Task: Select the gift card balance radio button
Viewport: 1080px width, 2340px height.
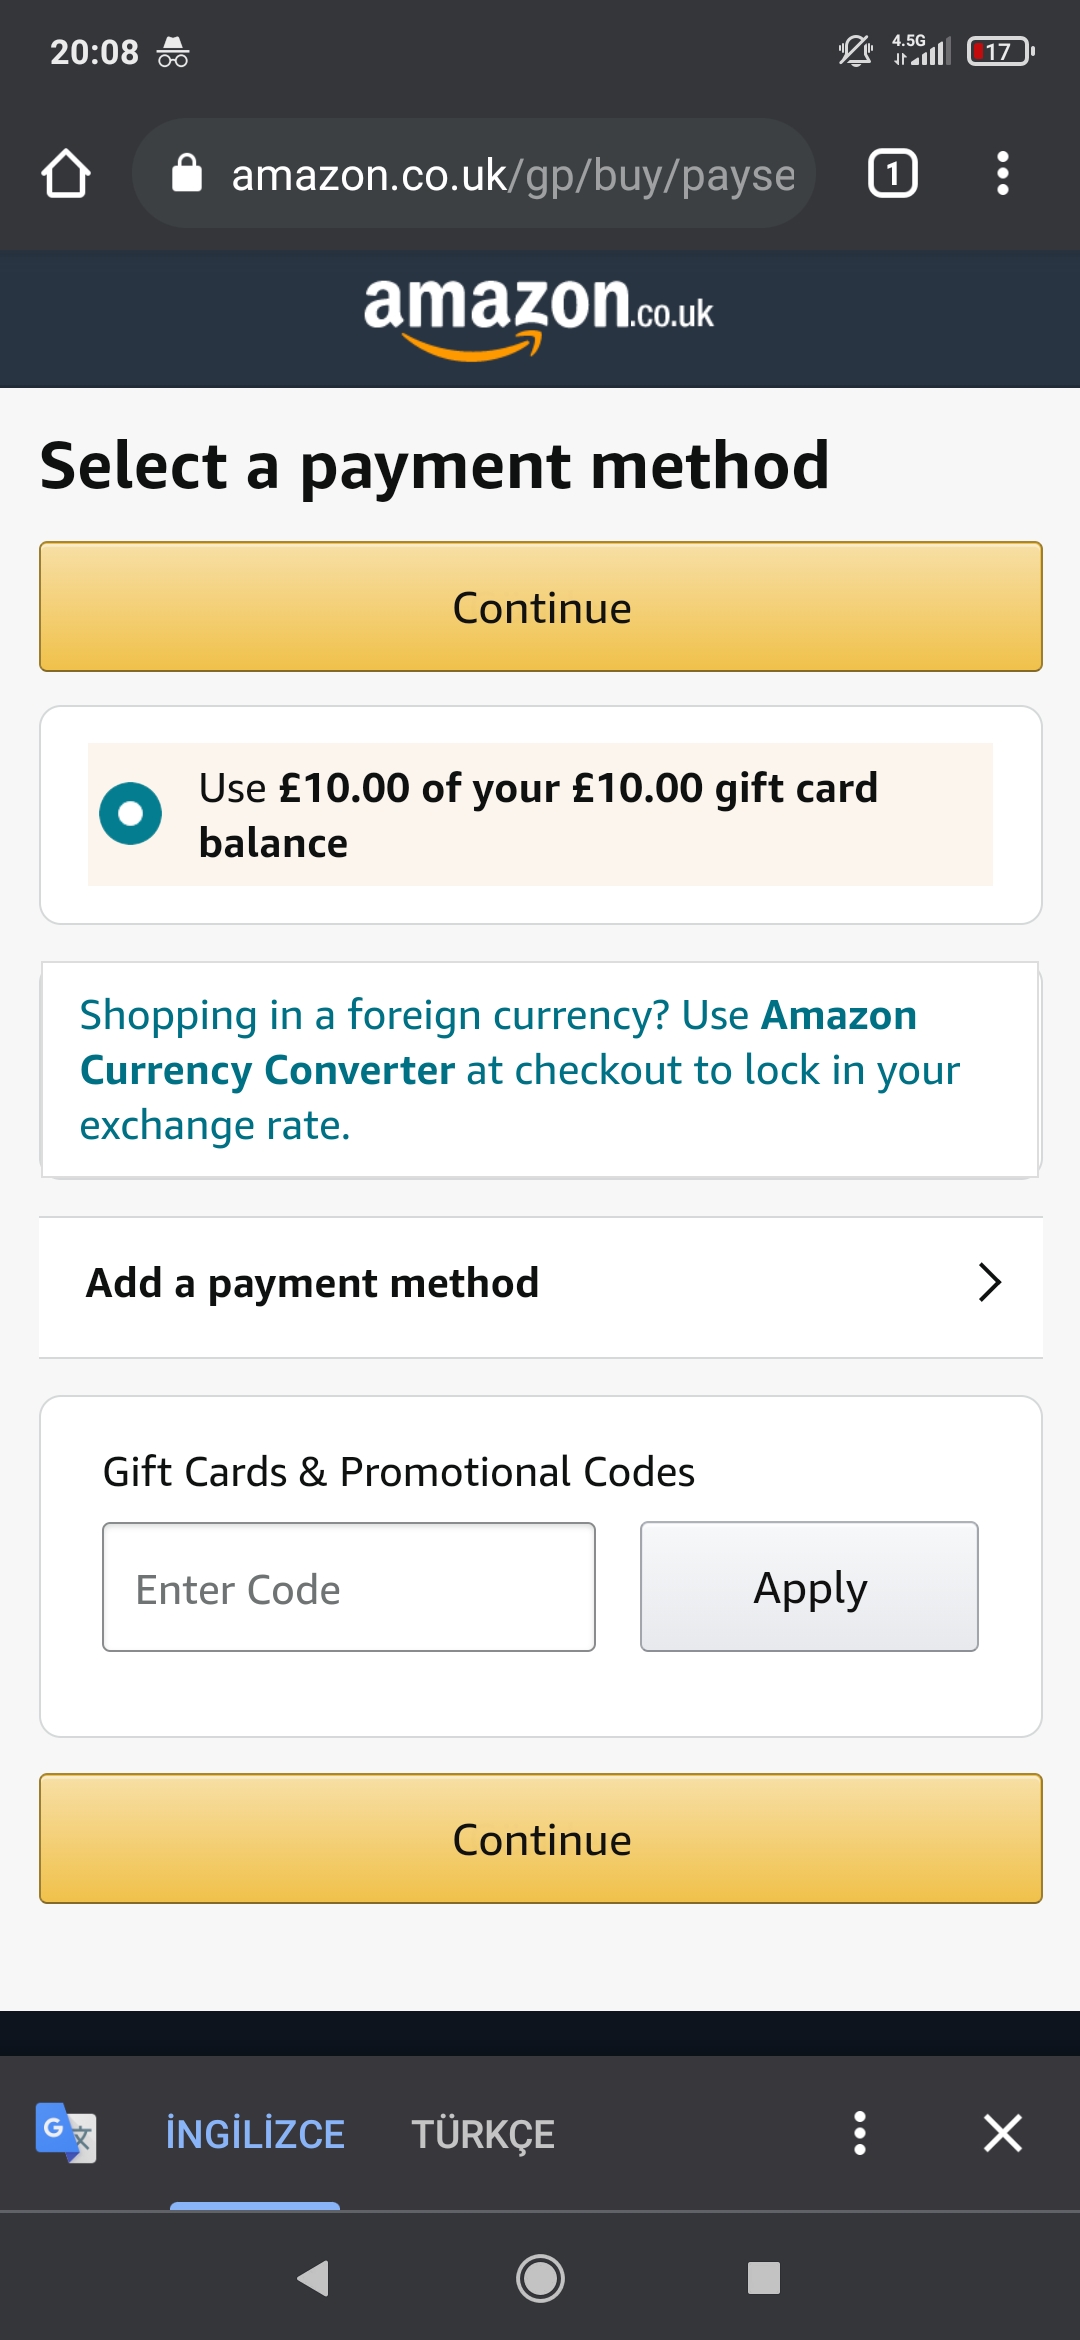Action: [130, 814]
